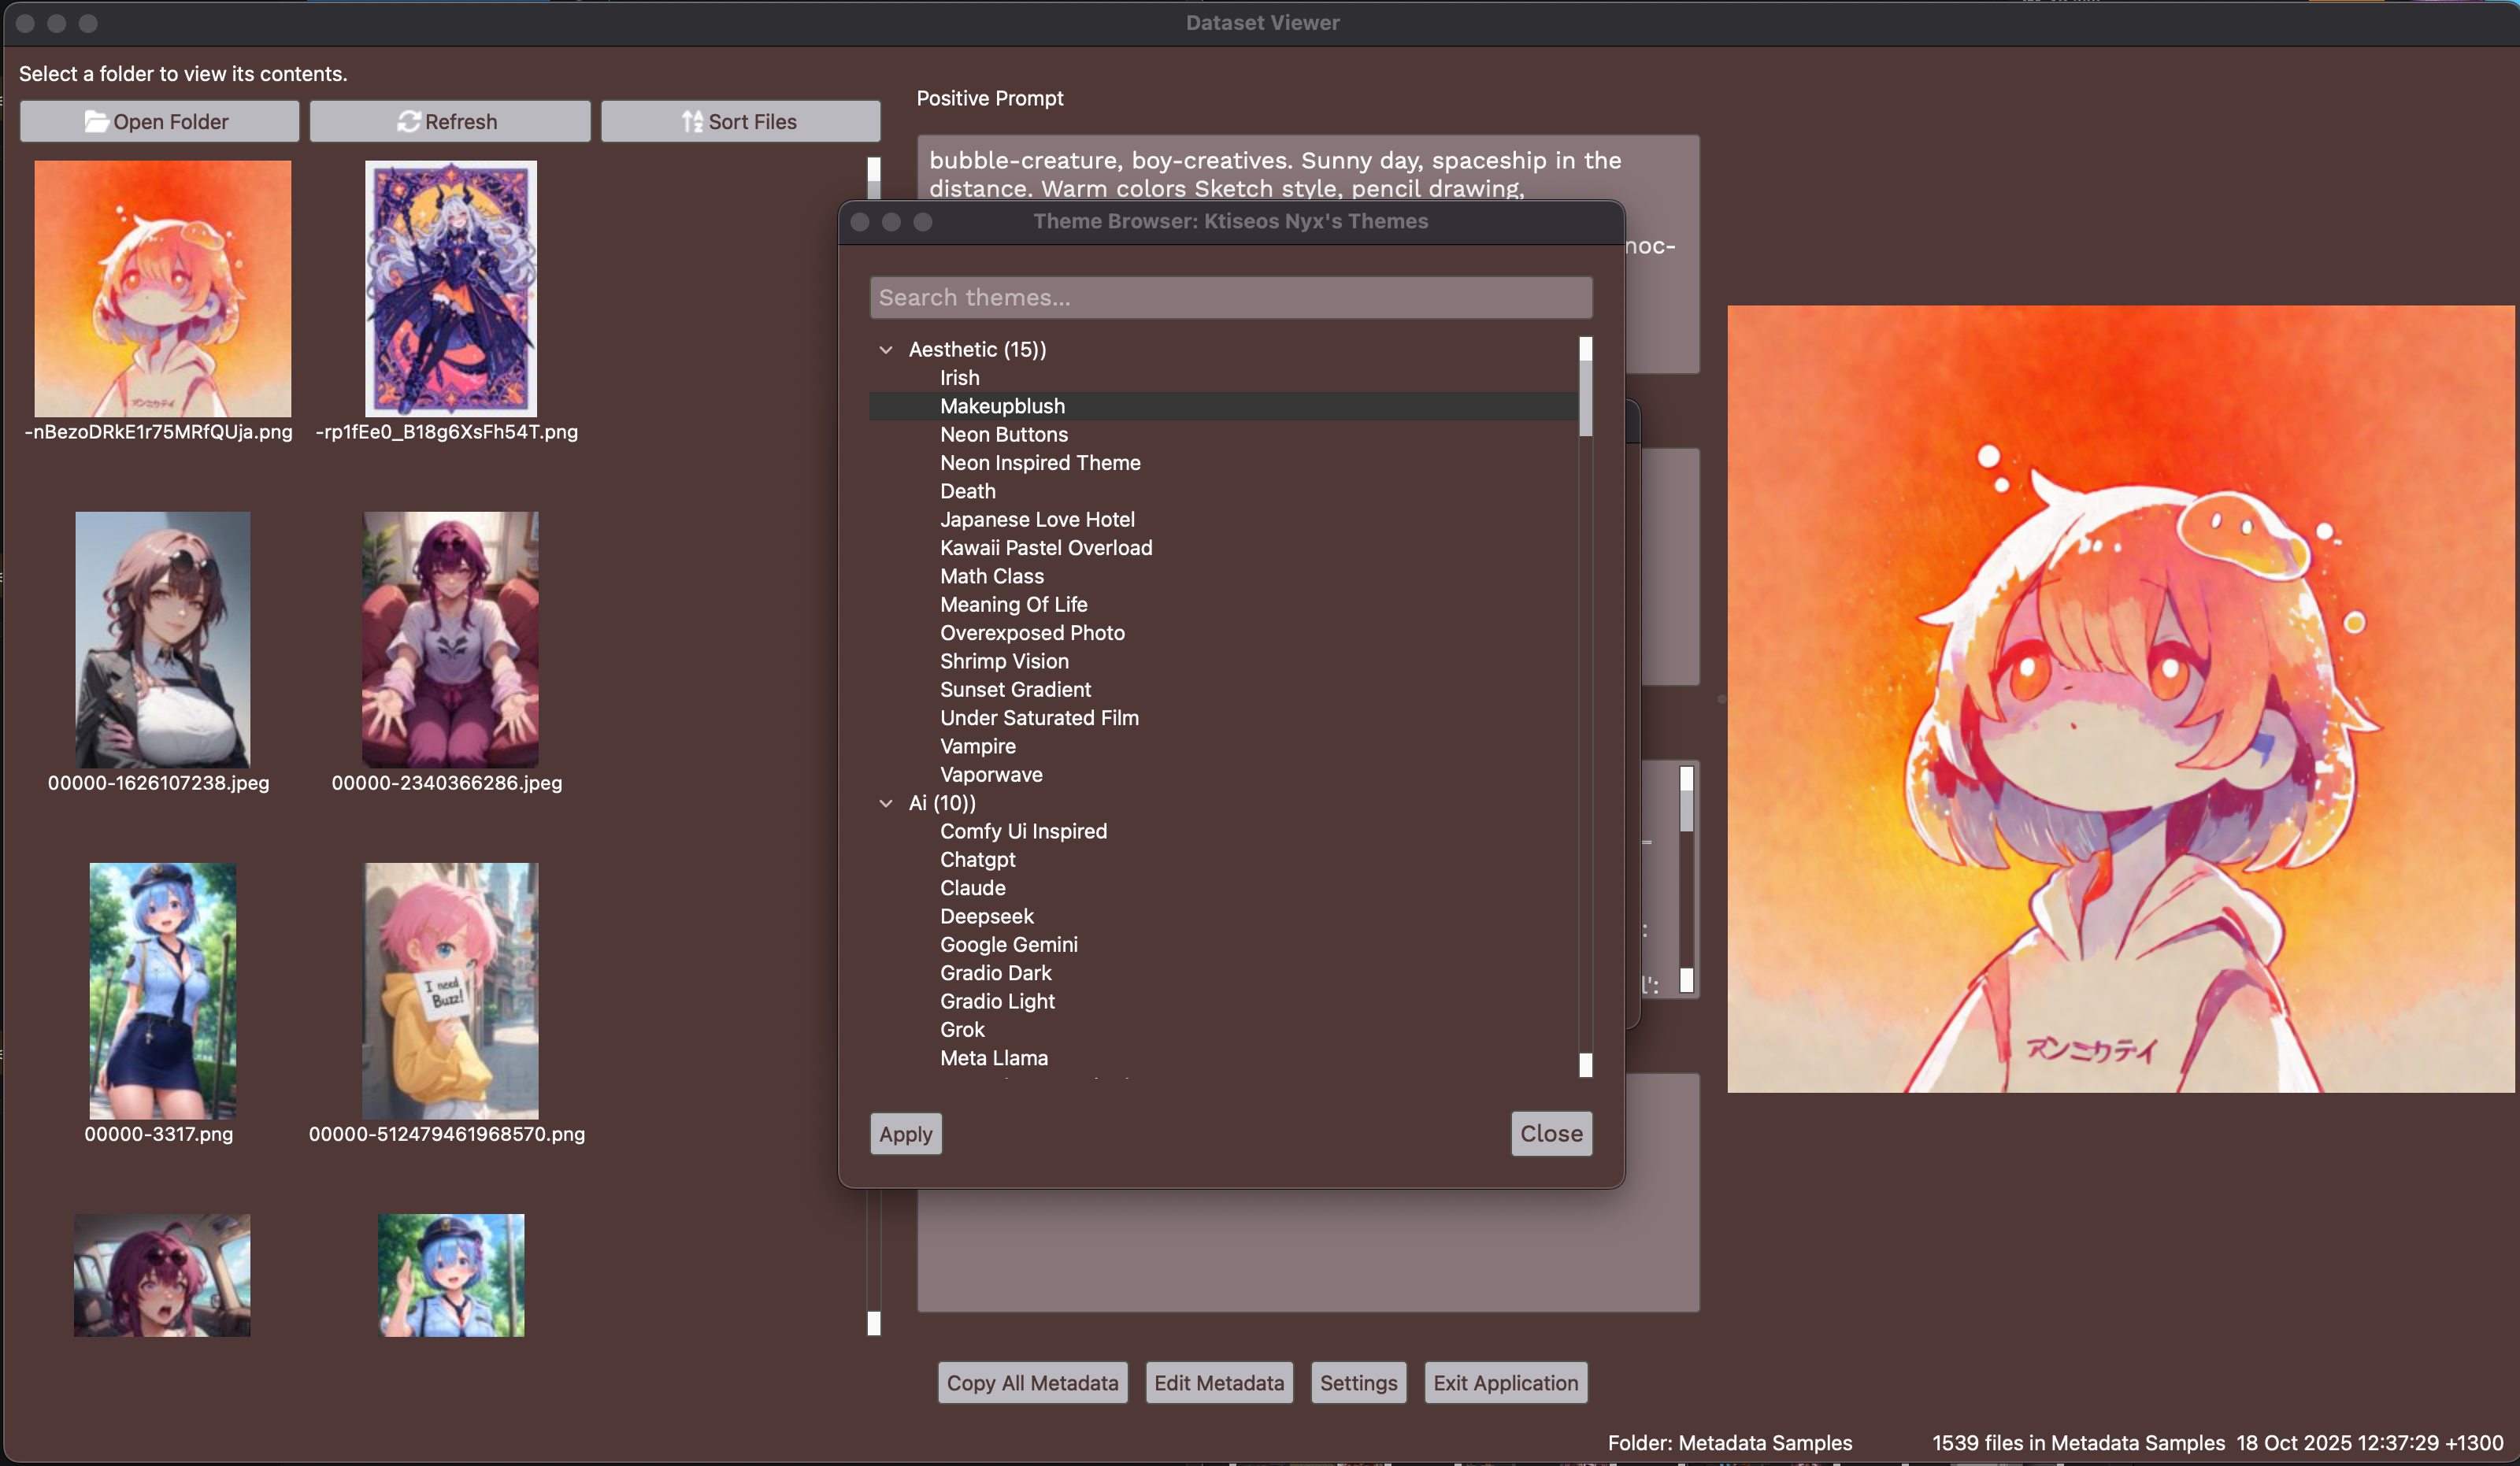This screenshot has height=1466, width=2520.
Task: Exit the application
Action: click(1505, 1382)
